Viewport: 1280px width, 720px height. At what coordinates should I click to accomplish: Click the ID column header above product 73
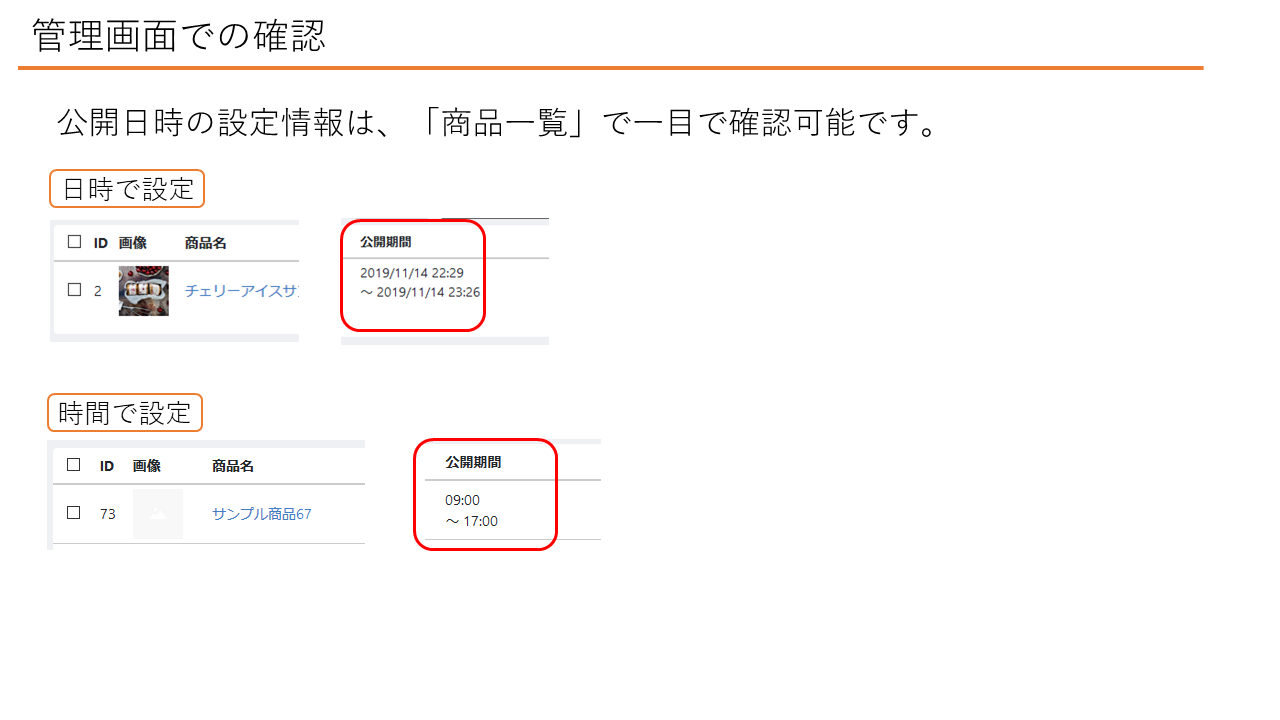click(x=107, y=466)
